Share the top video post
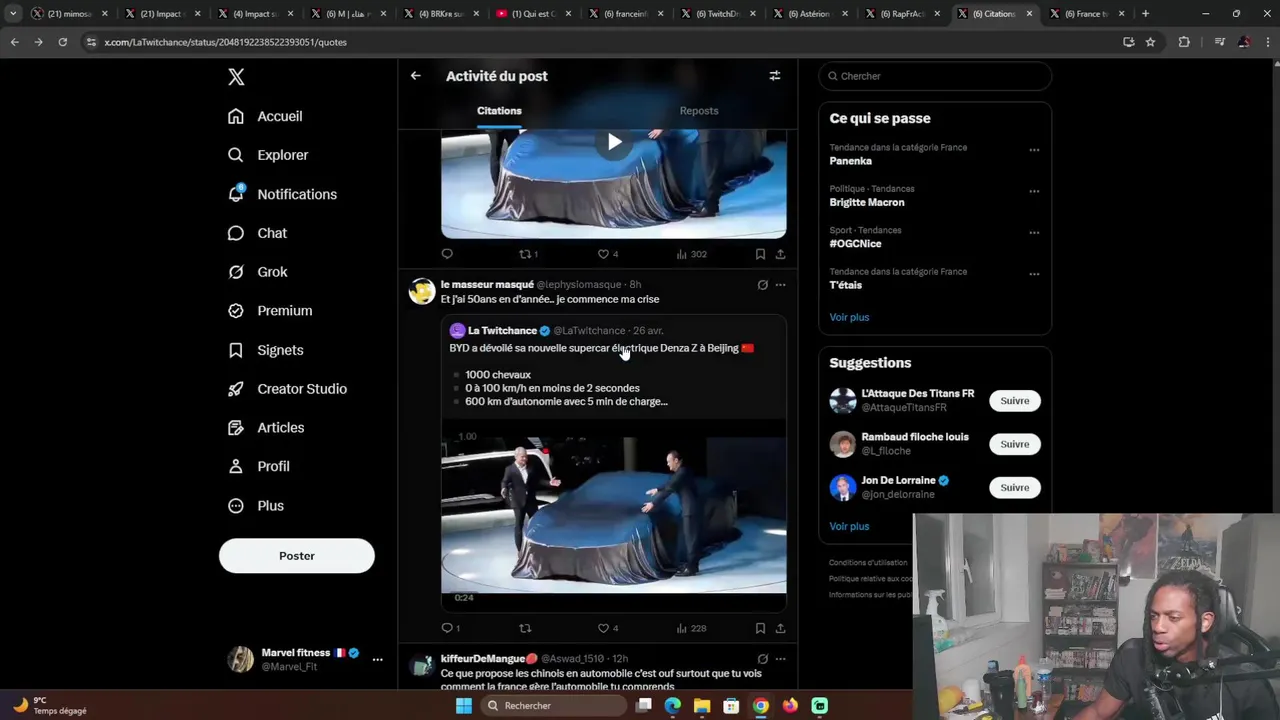The width and height of the screenshot is (1280, 720). tap(780, 254)
